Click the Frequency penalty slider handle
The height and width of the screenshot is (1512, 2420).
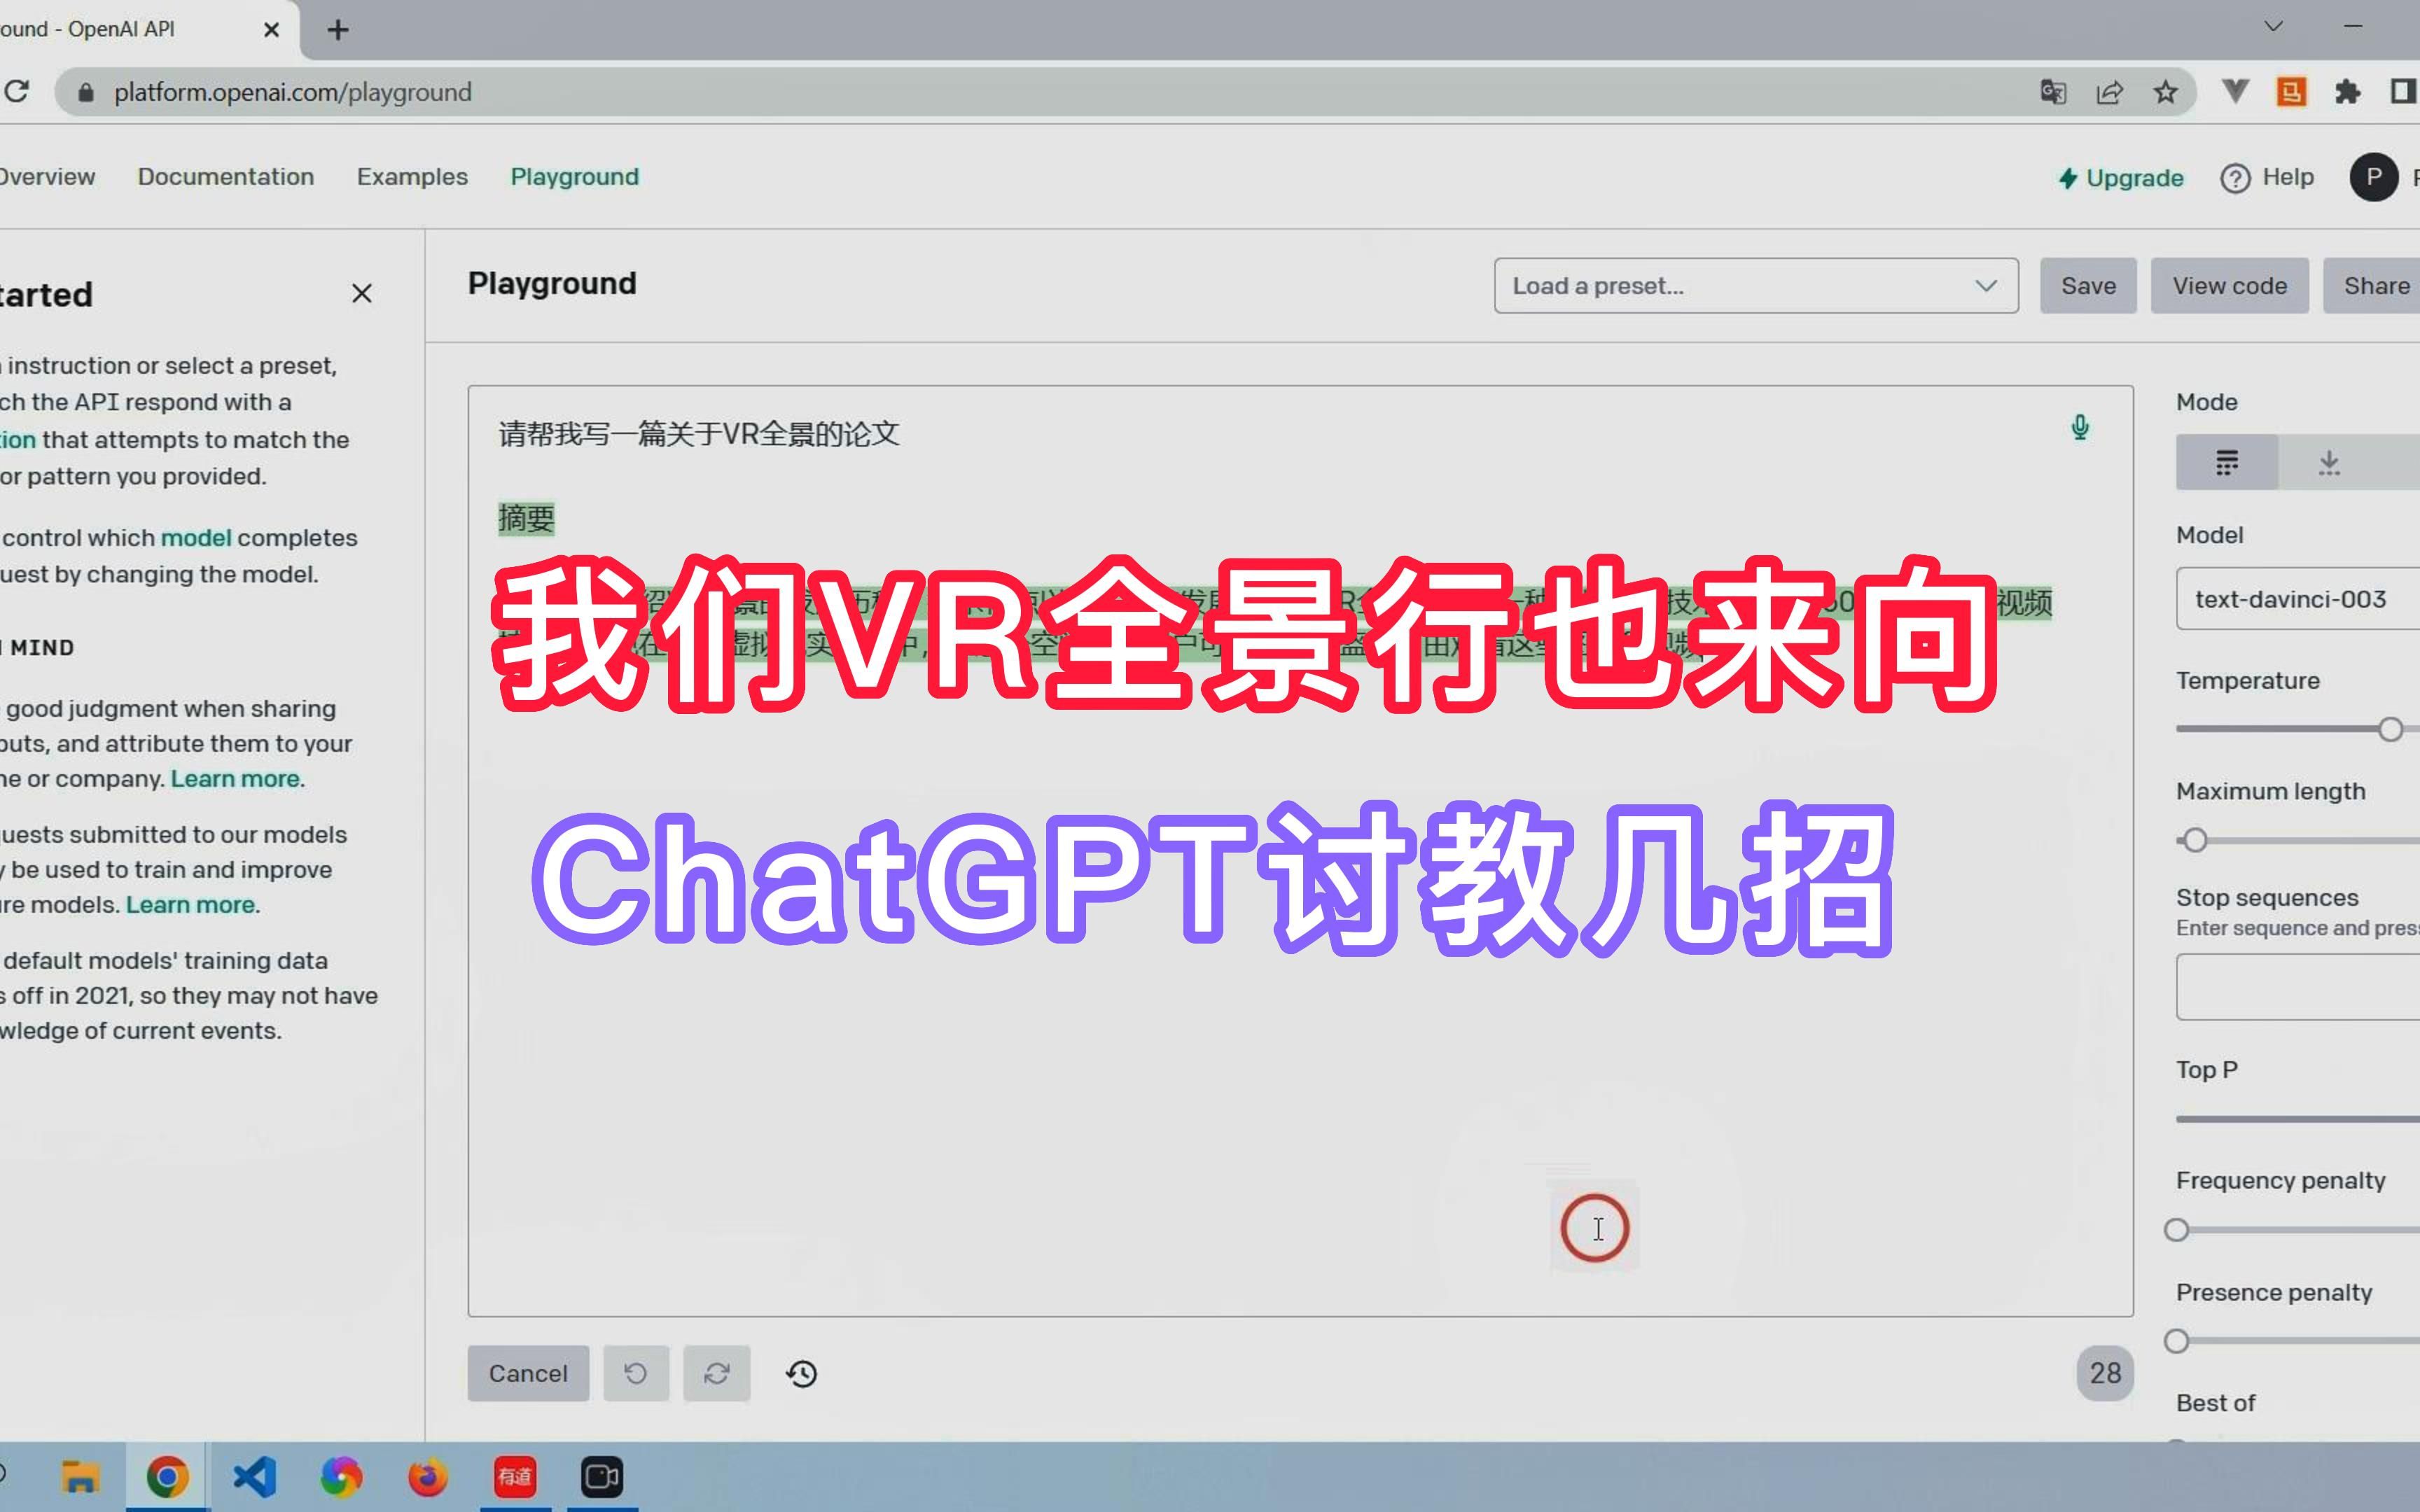tap(2176, 1230)
